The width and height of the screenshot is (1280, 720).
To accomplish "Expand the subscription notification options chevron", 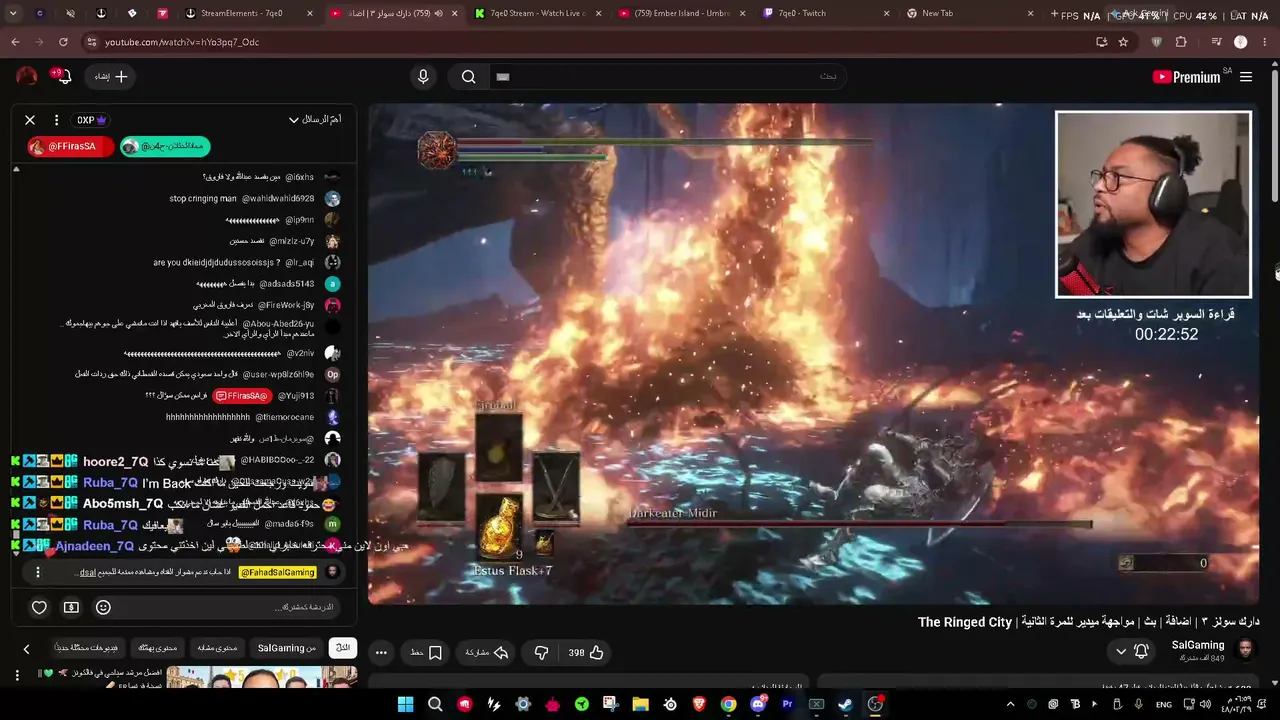I will (1121, 652).
